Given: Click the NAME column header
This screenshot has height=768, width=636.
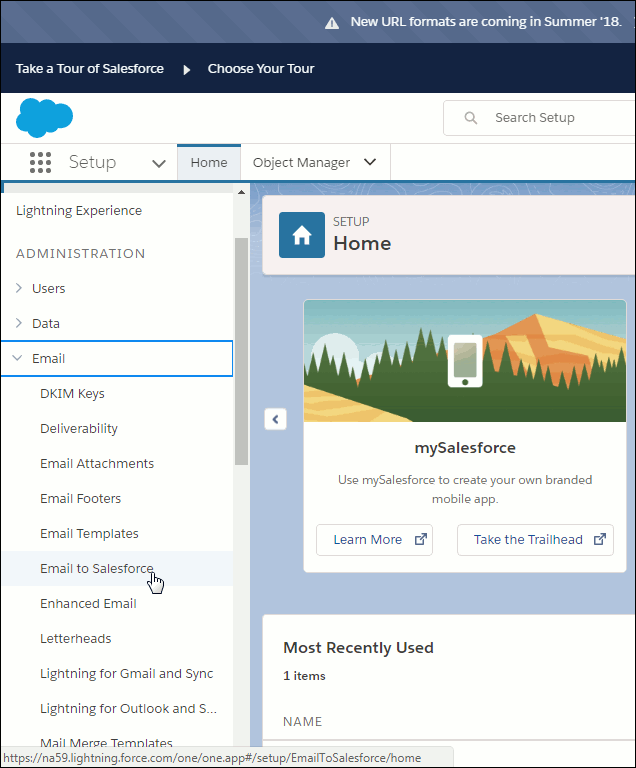Looking at the screenshot, I should [x=303, y=721].
